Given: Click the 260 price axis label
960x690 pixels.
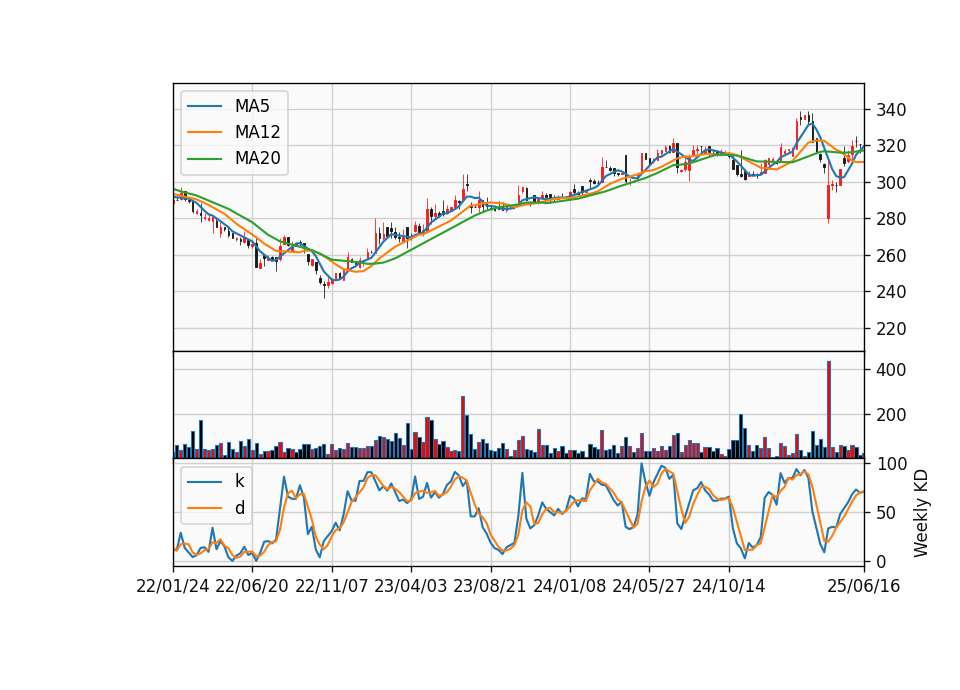Looking at the screenshot, I should [x=891, y=255].
